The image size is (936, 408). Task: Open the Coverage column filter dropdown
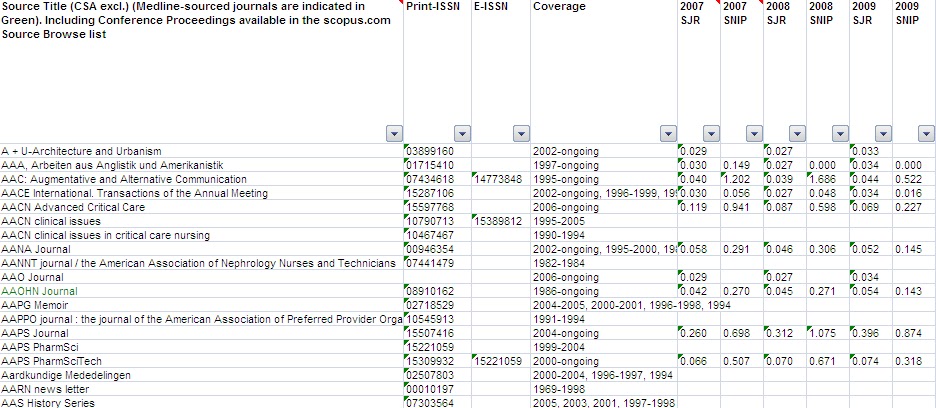pyautogui.click(x=669, y=133)
